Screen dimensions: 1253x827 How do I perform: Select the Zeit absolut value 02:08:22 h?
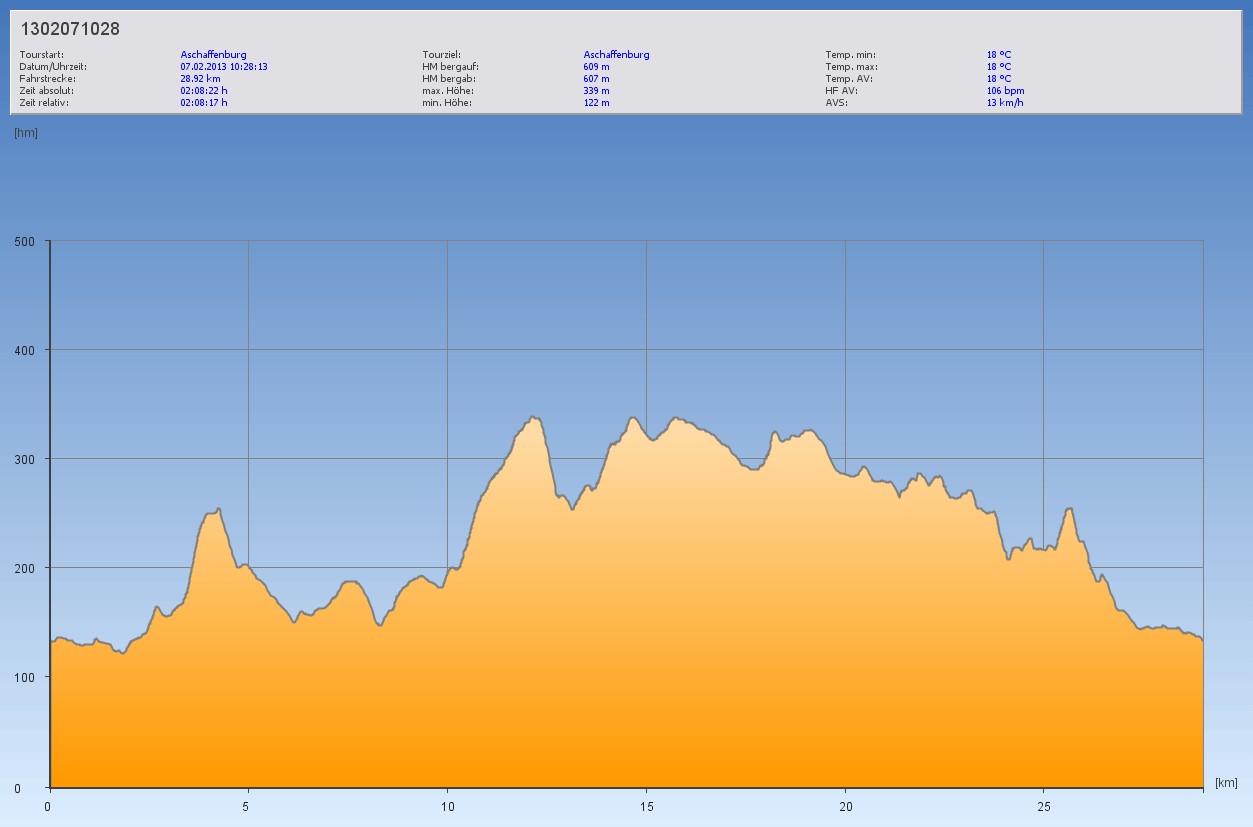(204, 90)
